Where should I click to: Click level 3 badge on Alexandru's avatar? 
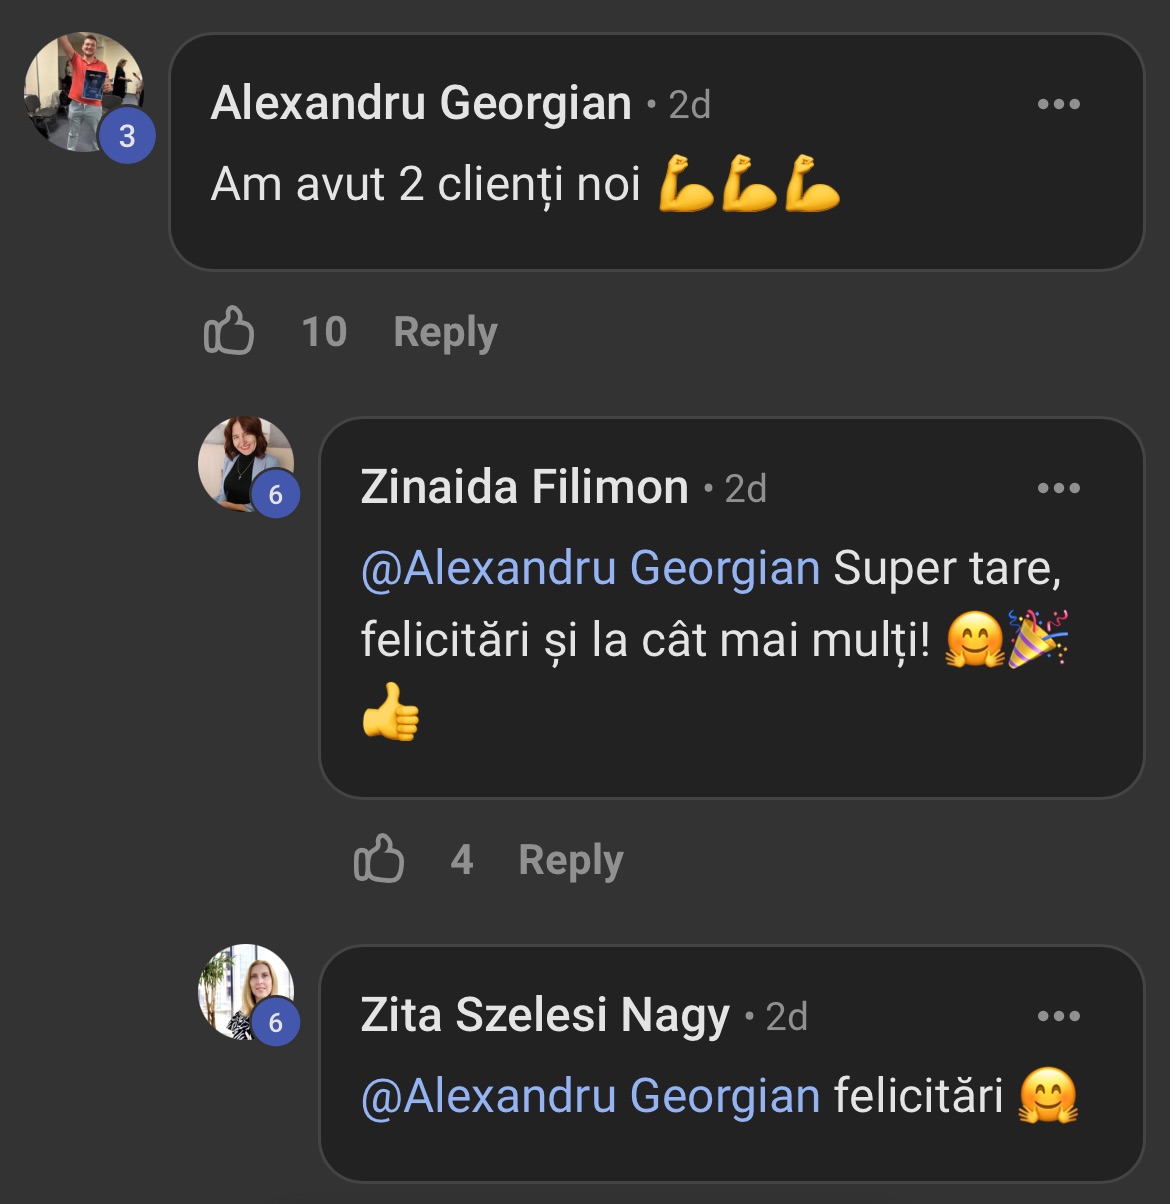(127, 136)
